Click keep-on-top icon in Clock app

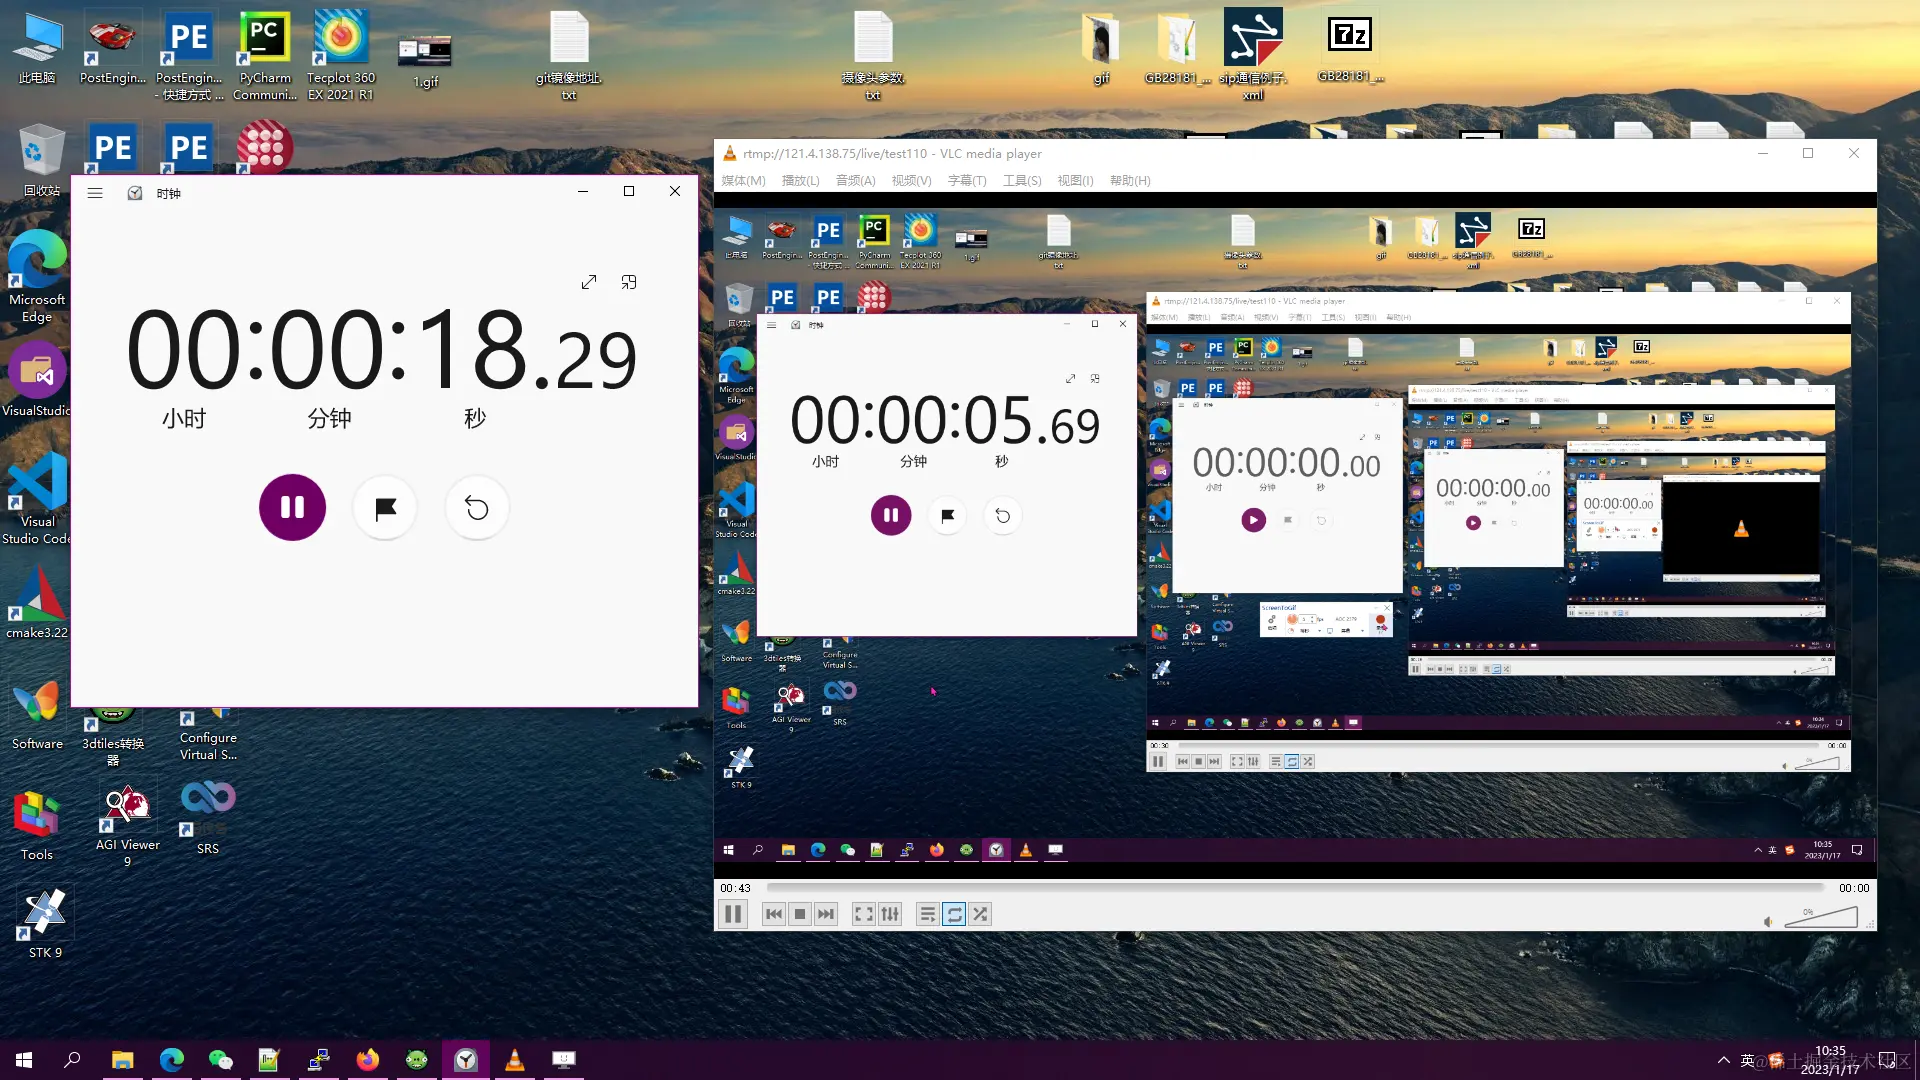tap(629, 282)
